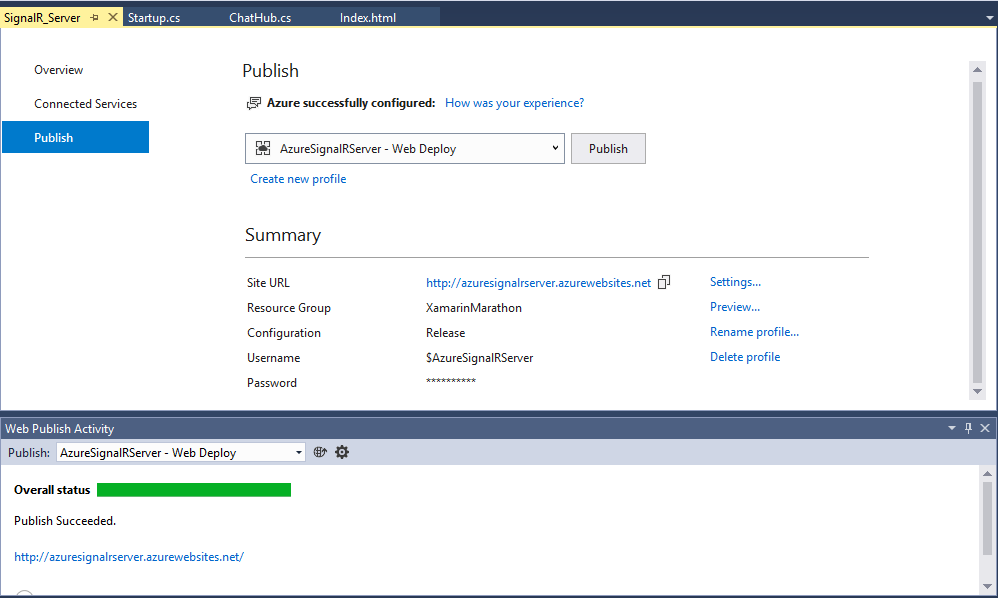Click the XamarinMarathon resource group value

474,308
